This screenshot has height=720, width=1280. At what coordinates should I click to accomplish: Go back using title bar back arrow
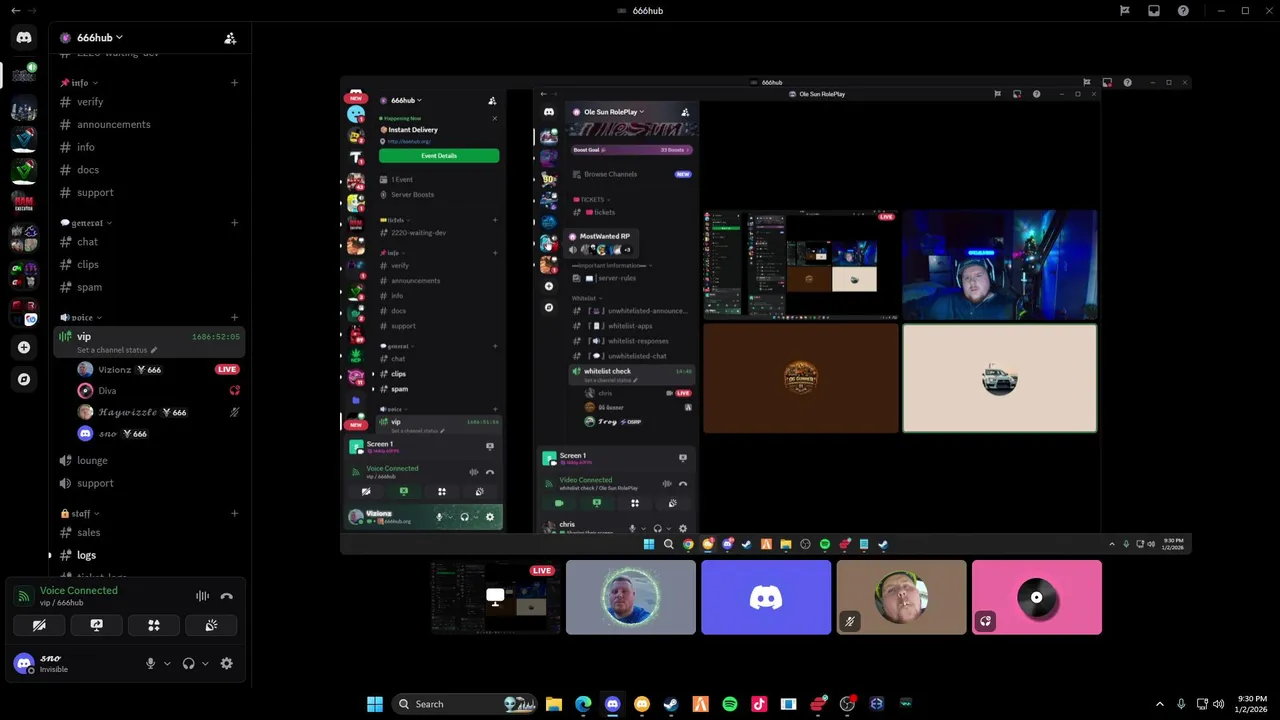pyautogui.click(x=15, y=11)
